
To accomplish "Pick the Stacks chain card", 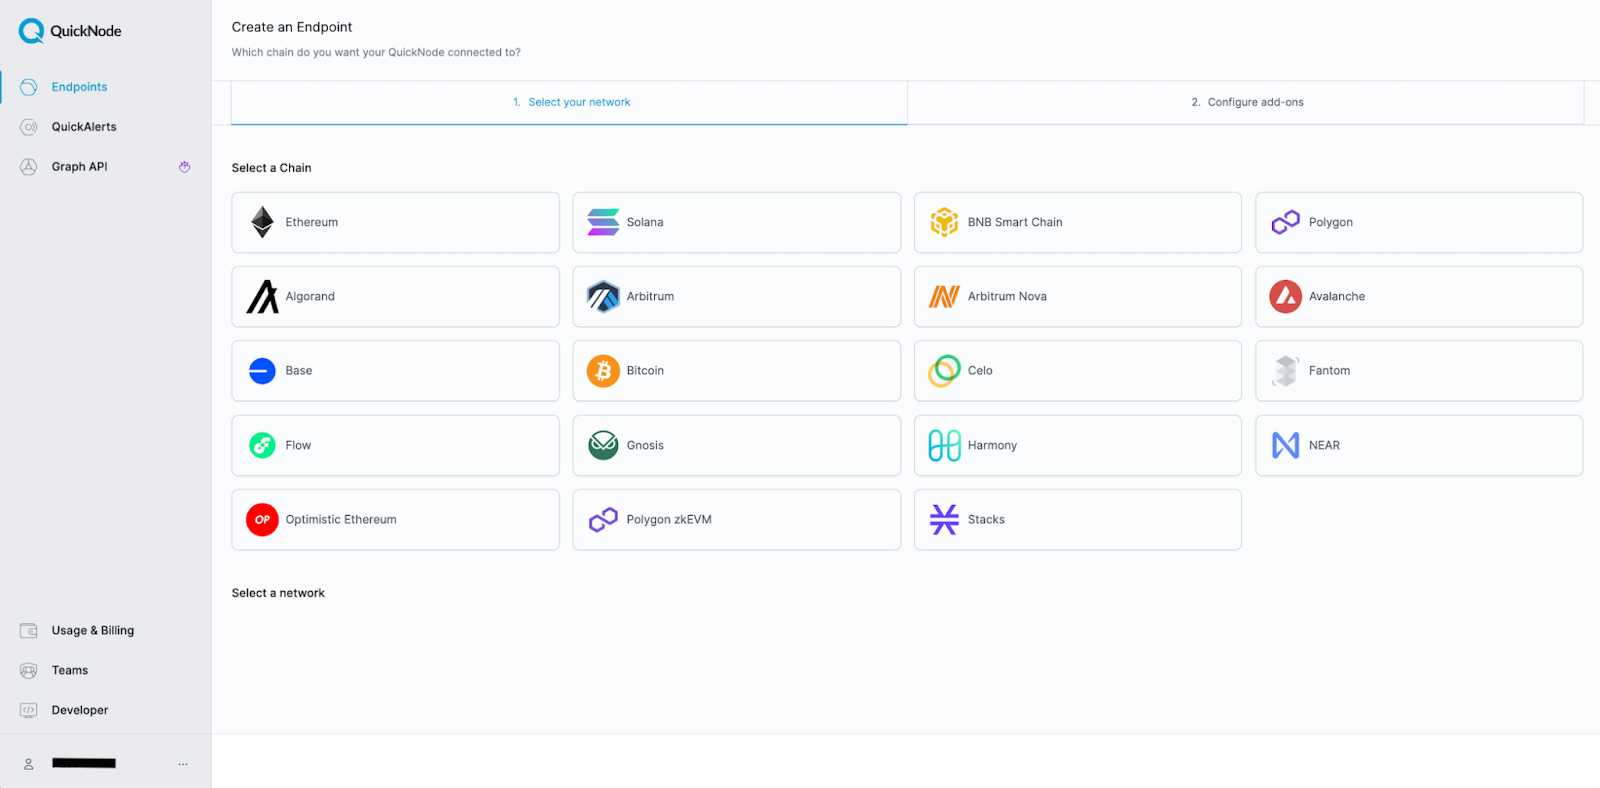I will [x=1078, y=519].
